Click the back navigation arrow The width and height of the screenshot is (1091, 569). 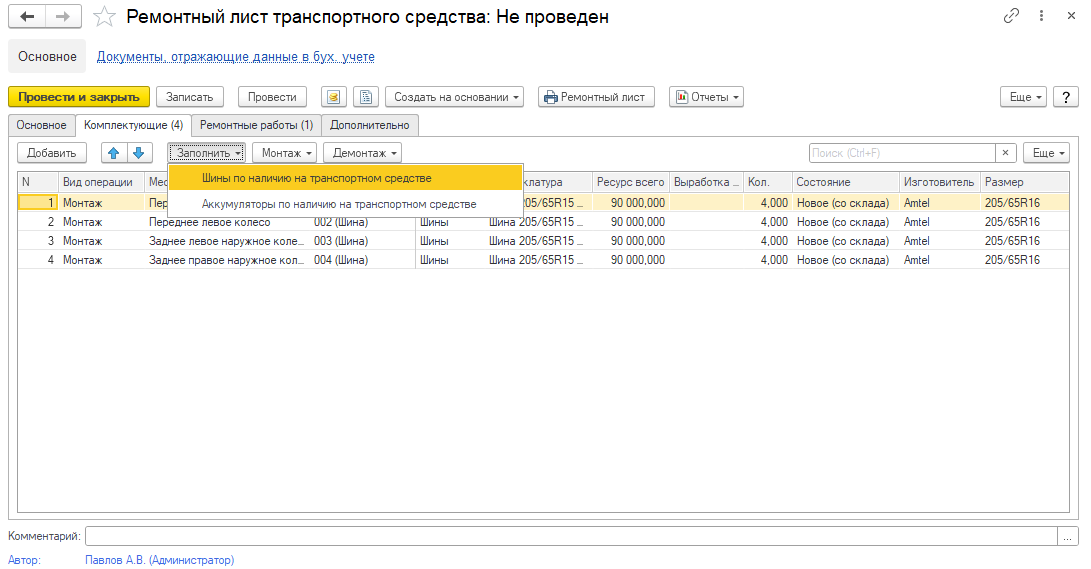point(27,17)
